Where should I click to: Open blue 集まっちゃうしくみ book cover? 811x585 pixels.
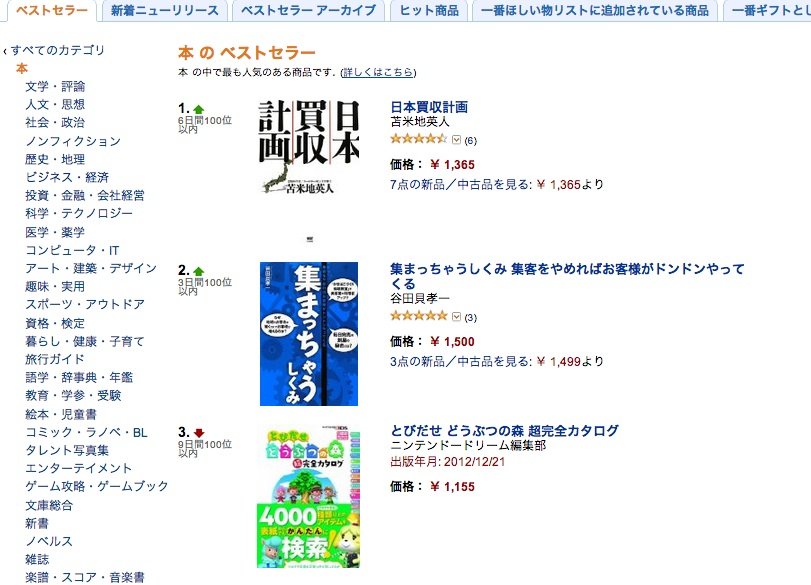[309, 334]
